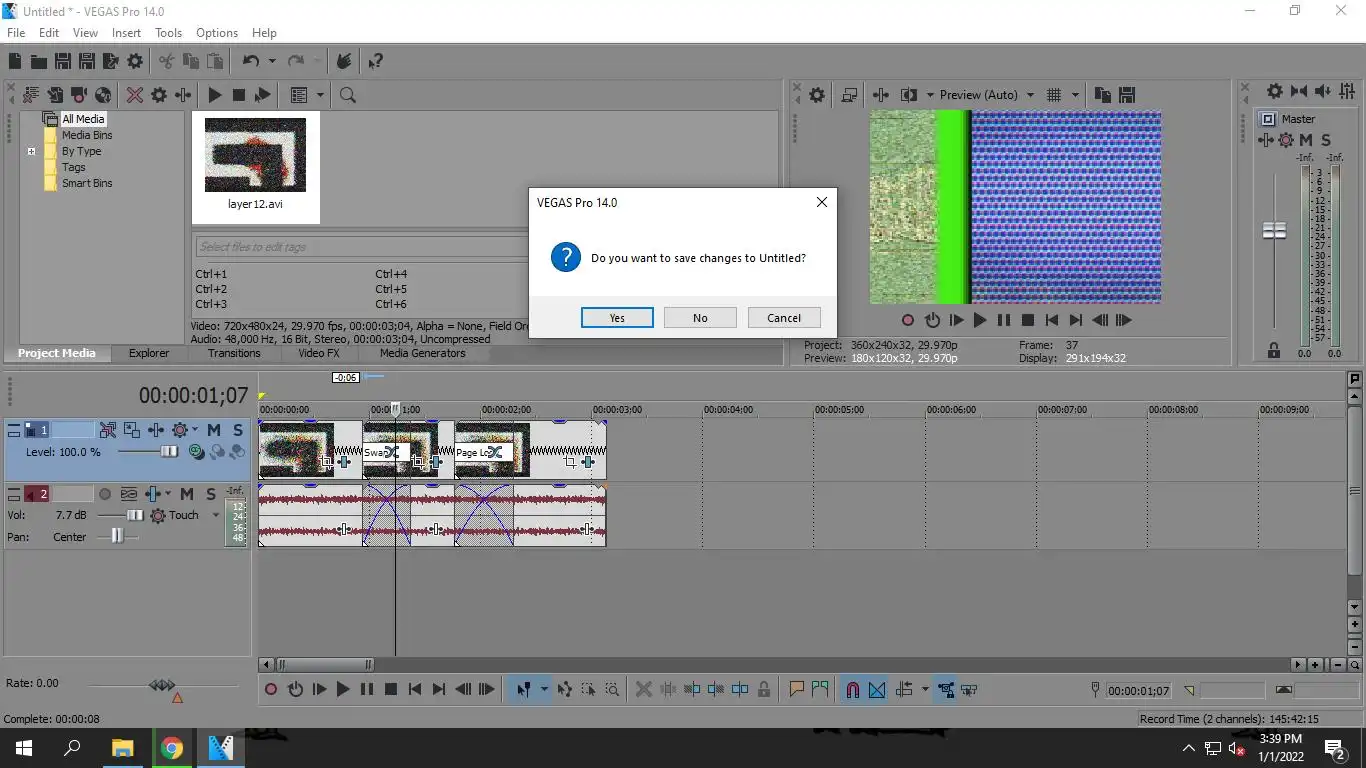This screenshot has width=1366, height=768.
Task: Open the Undo history dropdown arrow
Action: click(271, 62)
